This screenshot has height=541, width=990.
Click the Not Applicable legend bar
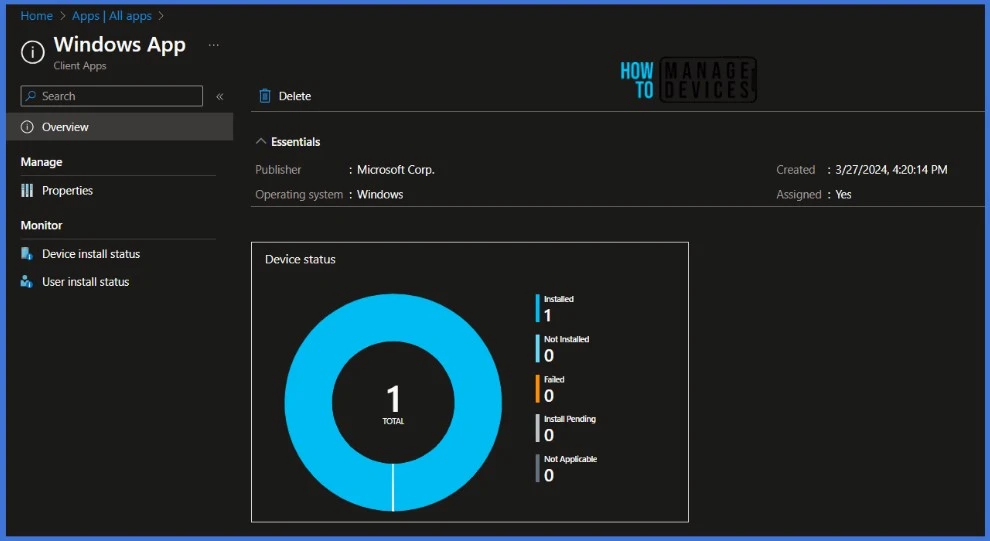coord(537,468)
